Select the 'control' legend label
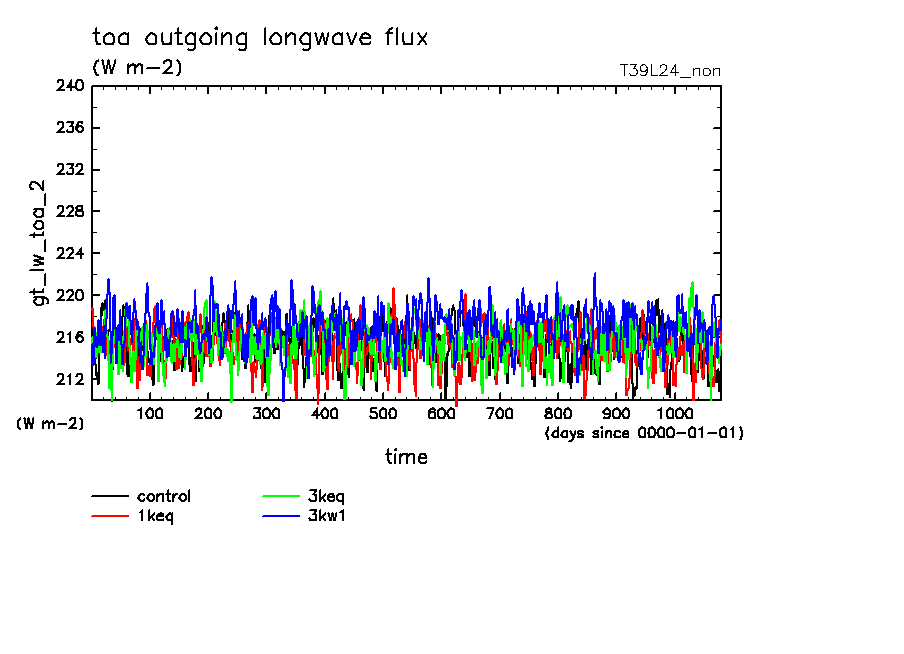This screenshot has width=904, height=654. click(x=164, y=496)
